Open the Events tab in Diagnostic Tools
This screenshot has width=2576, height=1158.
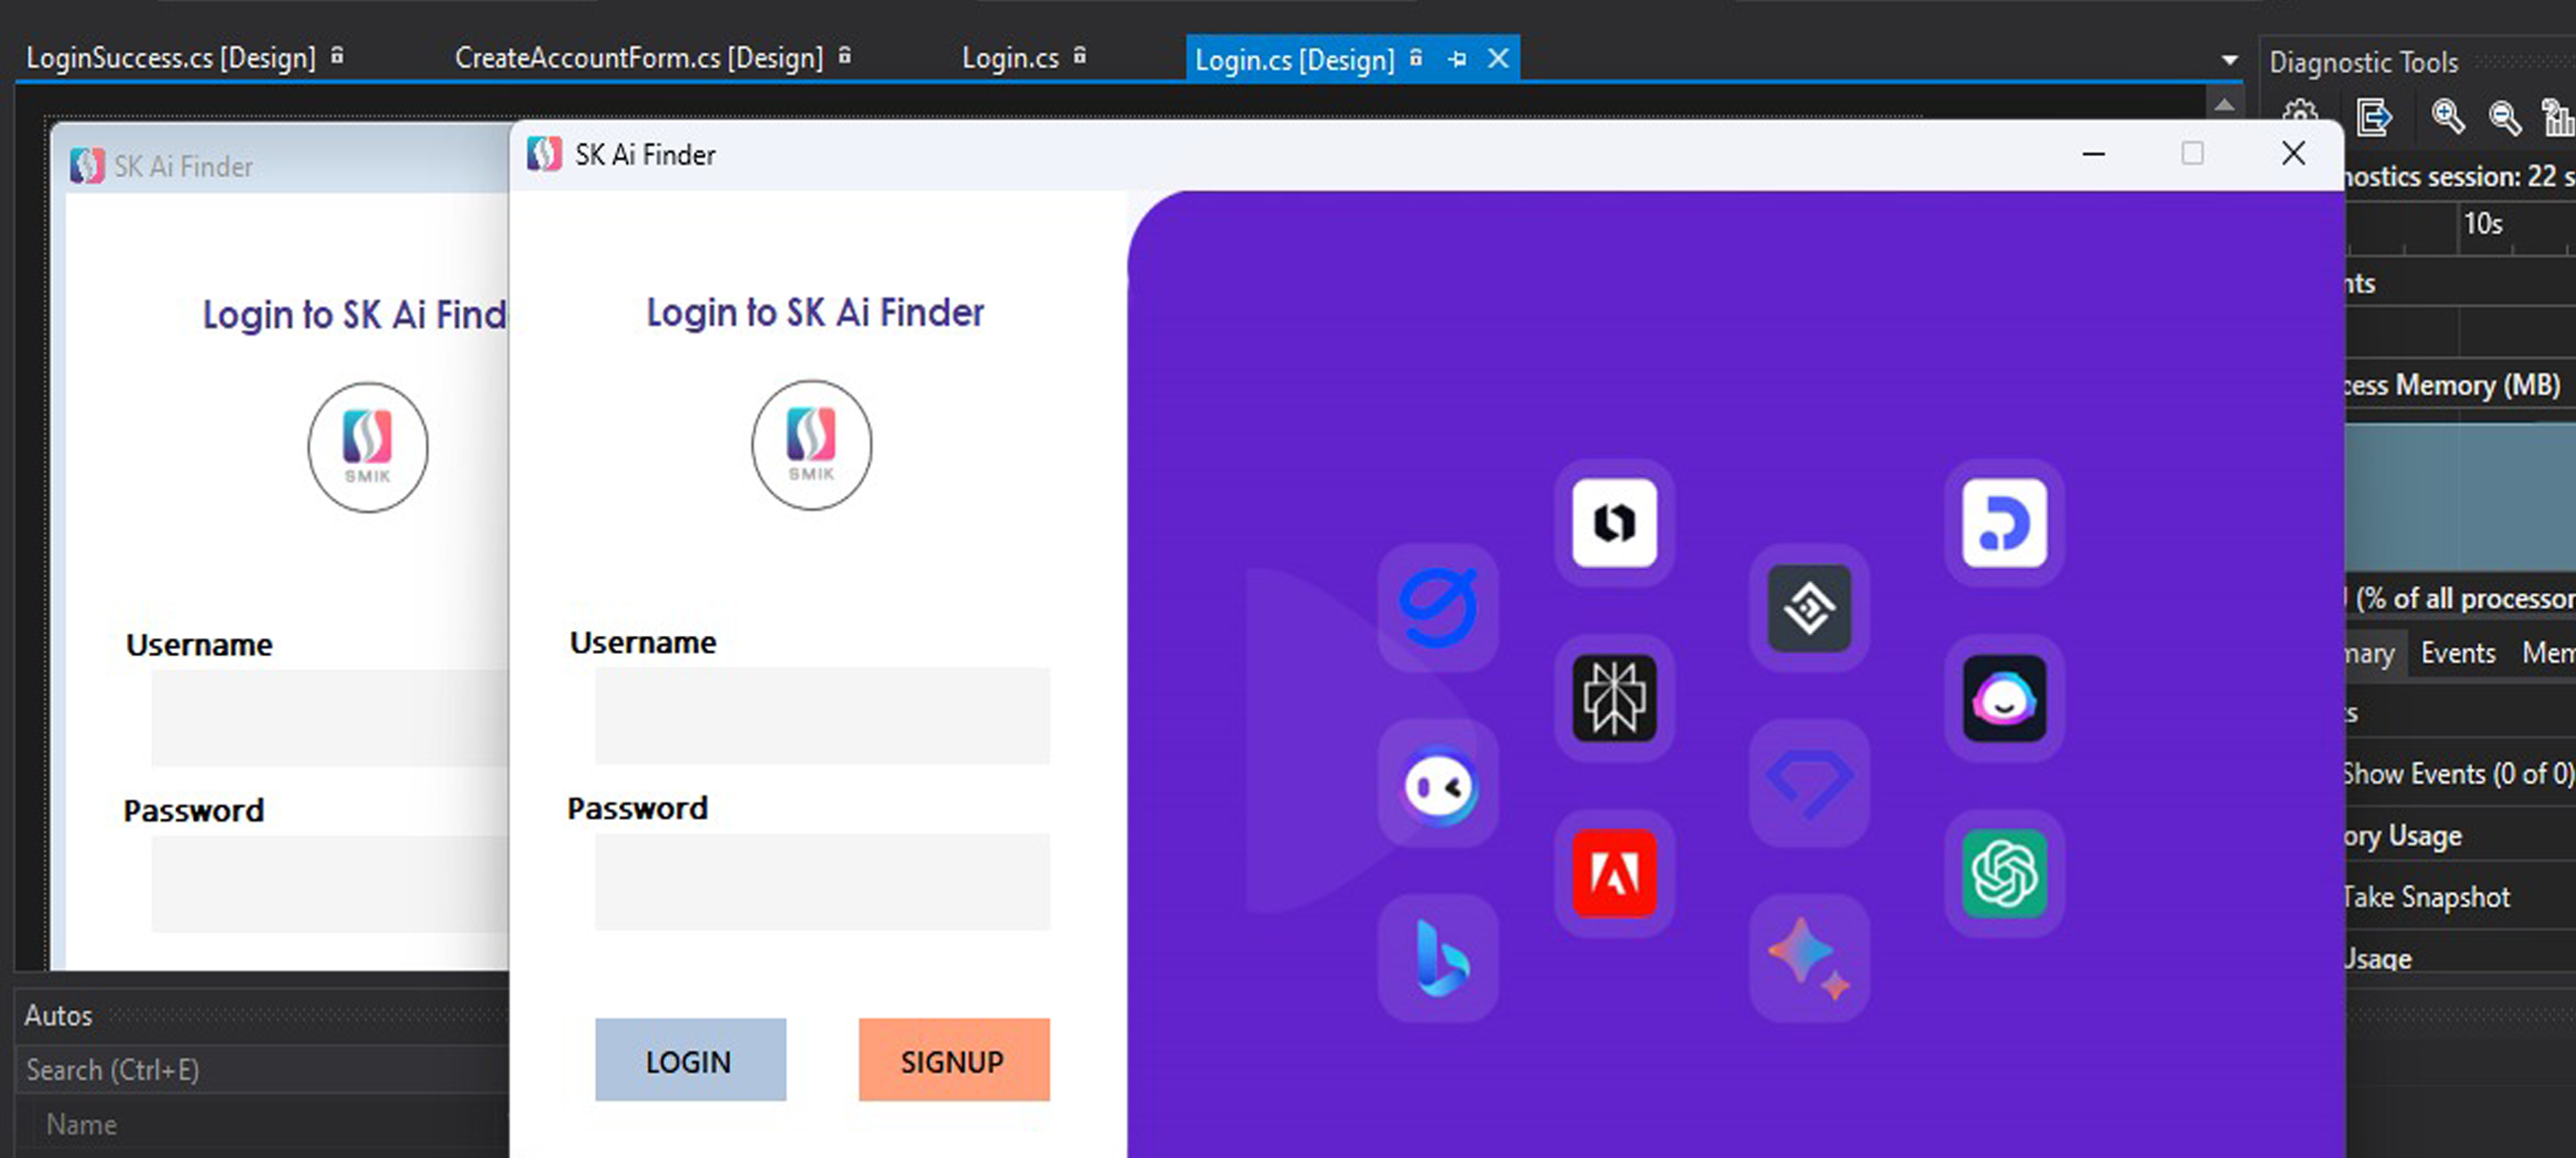click(2458, 653)
